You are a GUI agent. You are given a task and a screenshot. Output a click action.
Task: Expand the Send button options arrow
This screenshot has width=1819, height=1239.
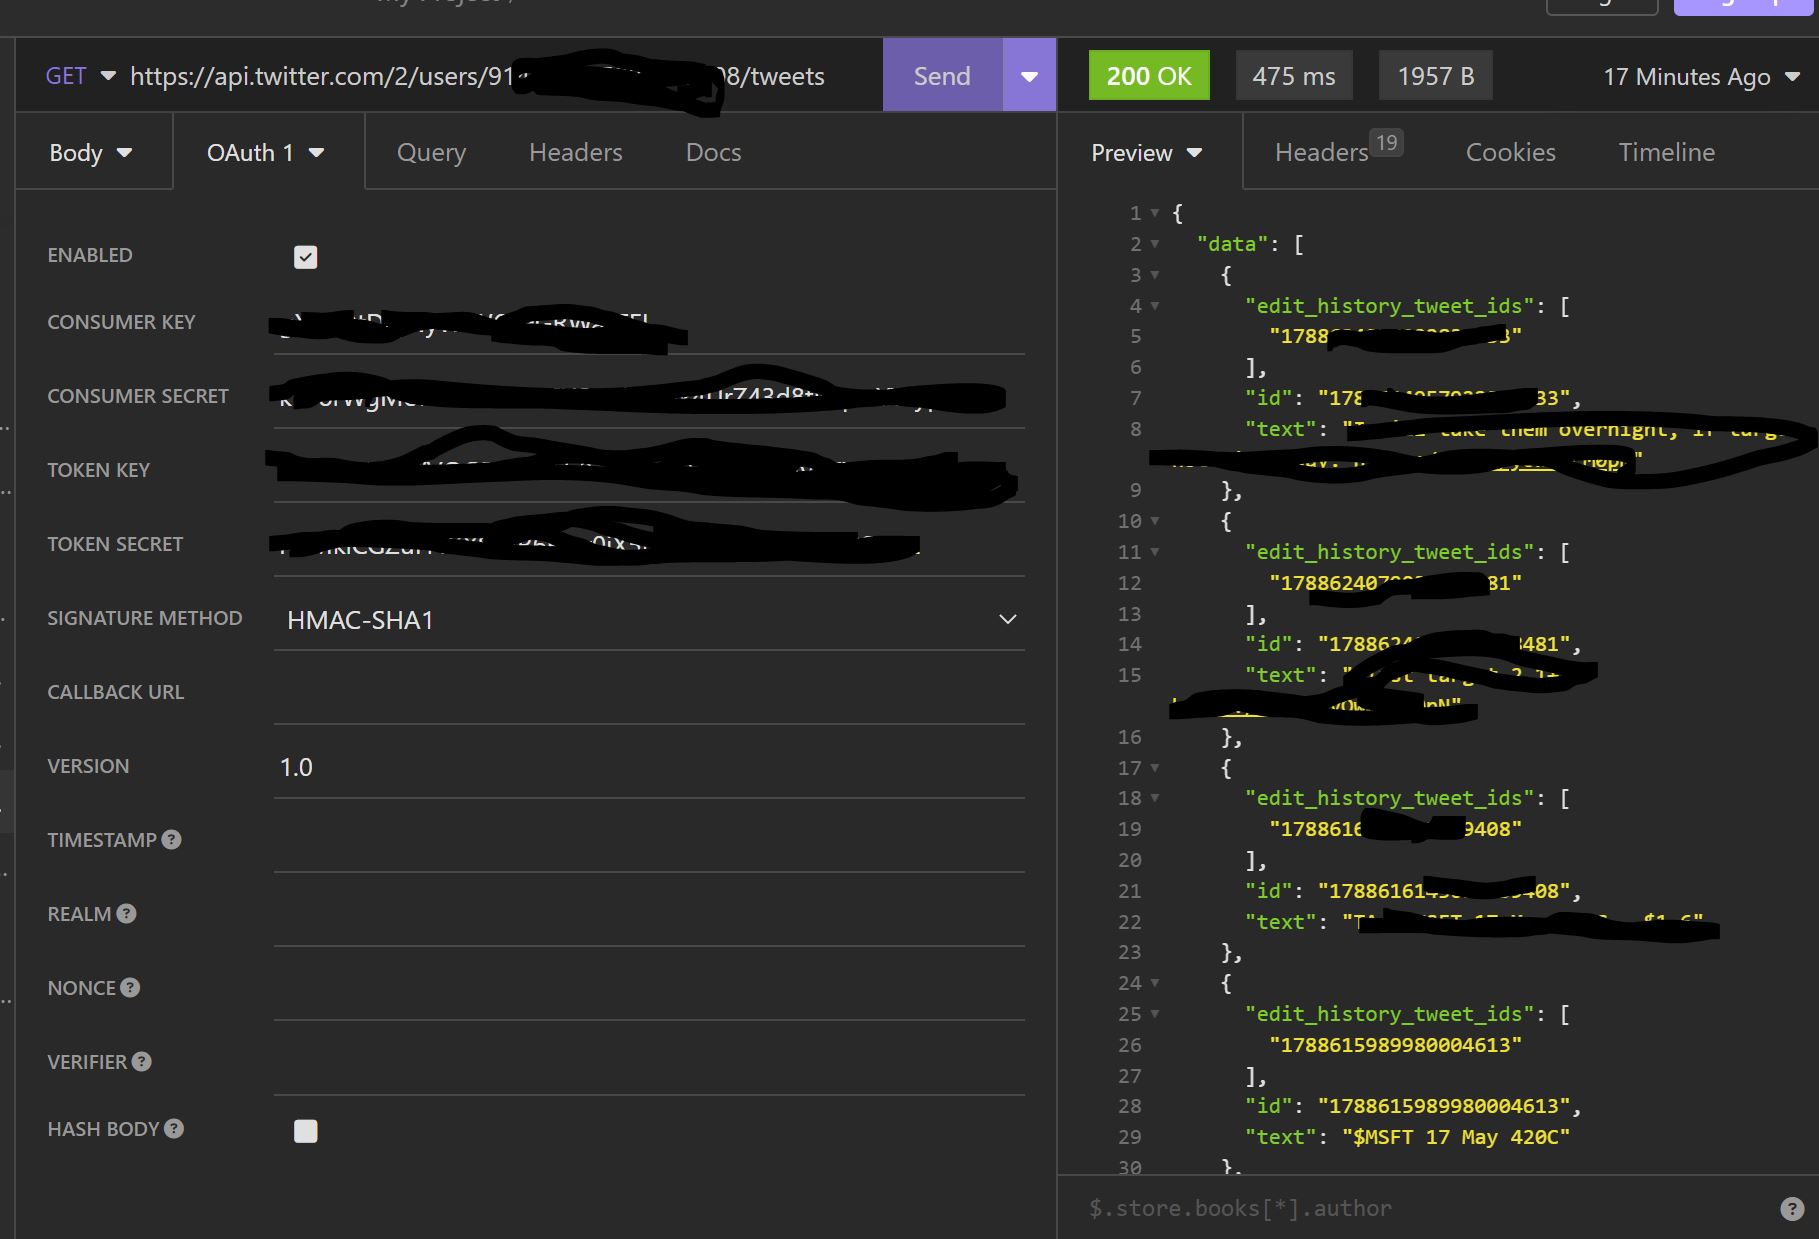[1029, 76]
